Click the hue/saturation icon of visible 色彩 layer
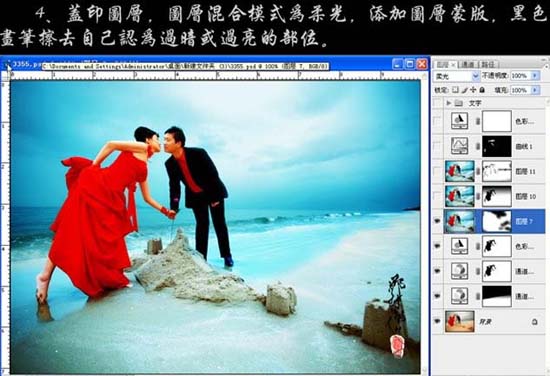Viewport: 550px width, 376px height. coord(460,246)
